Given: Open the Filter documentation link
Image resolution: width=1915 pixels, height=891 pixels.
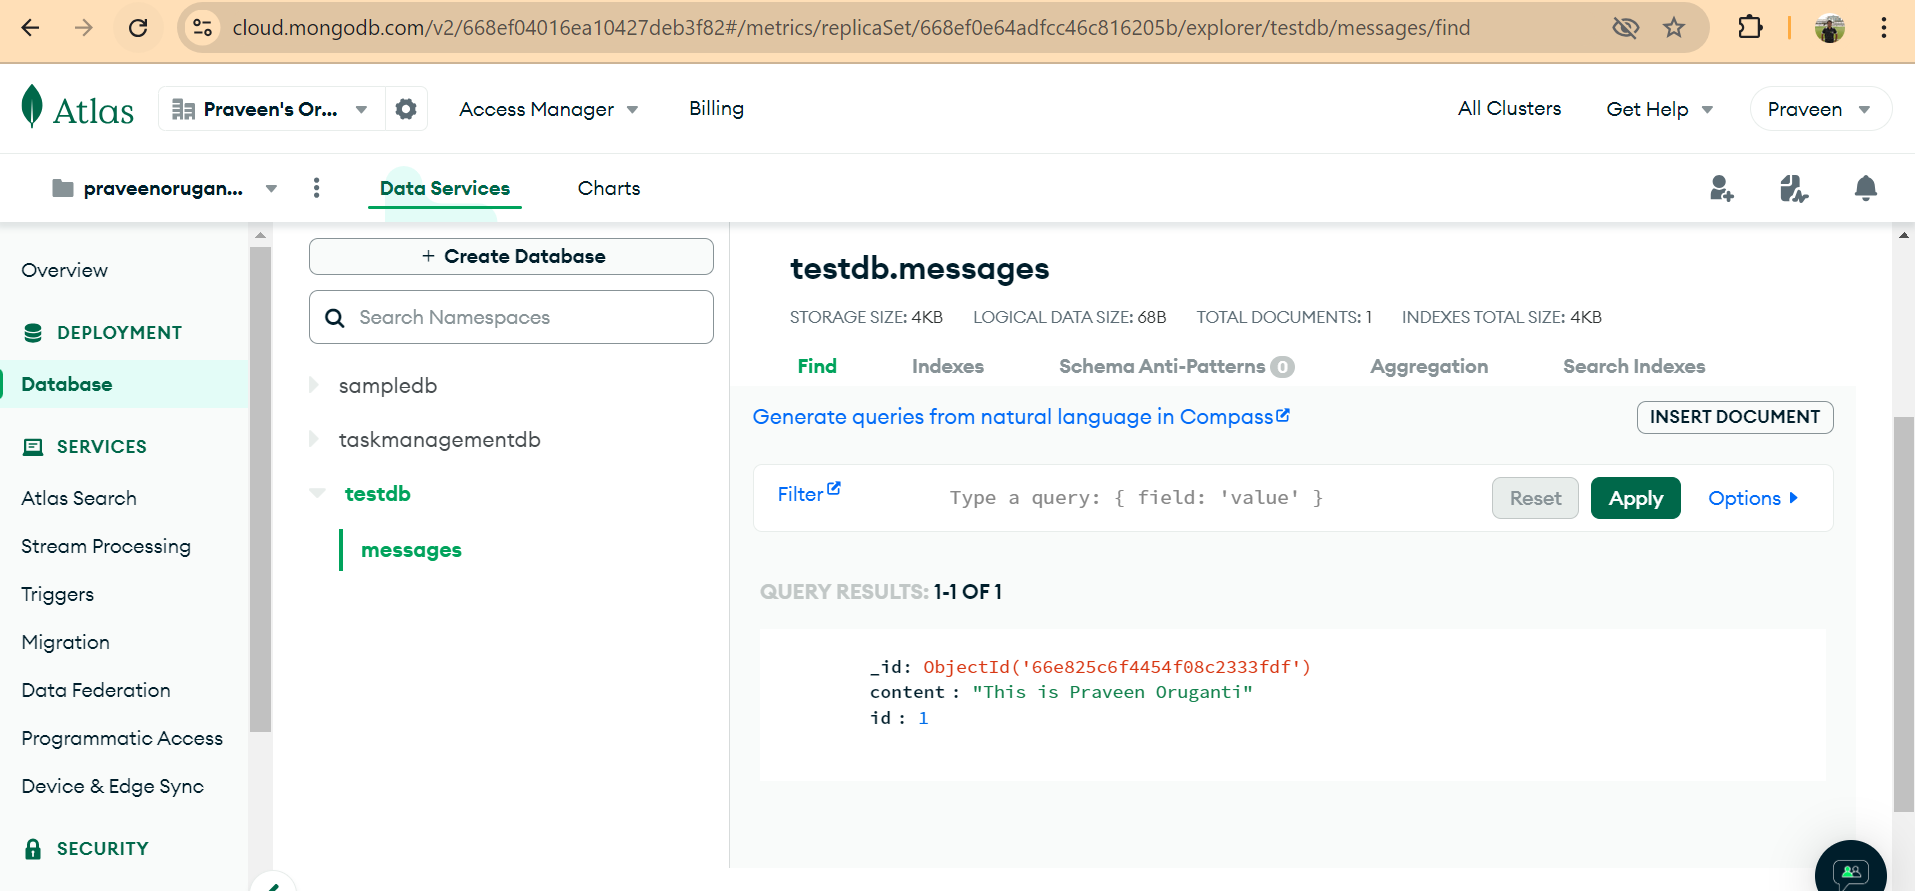Looking at the screenshot, I should tap(809, 493).
